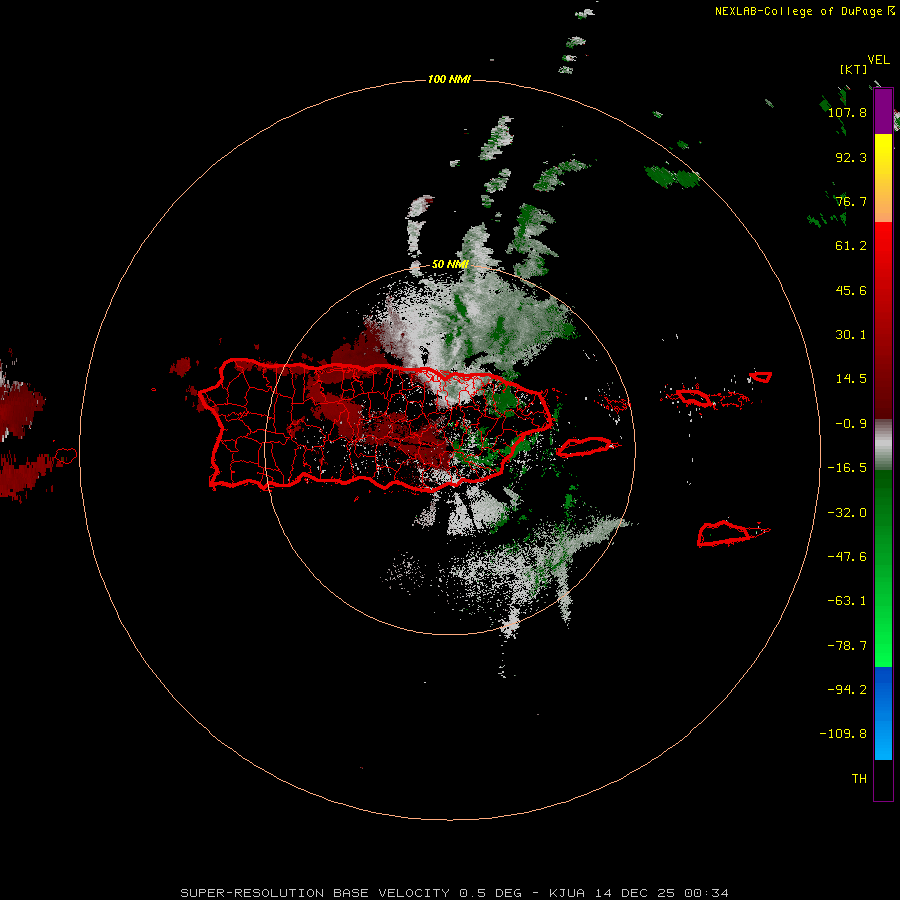The height and width of the screenshot is (900, 900).
Task: Select the -94.2 scale value
Action: point(847,690)
